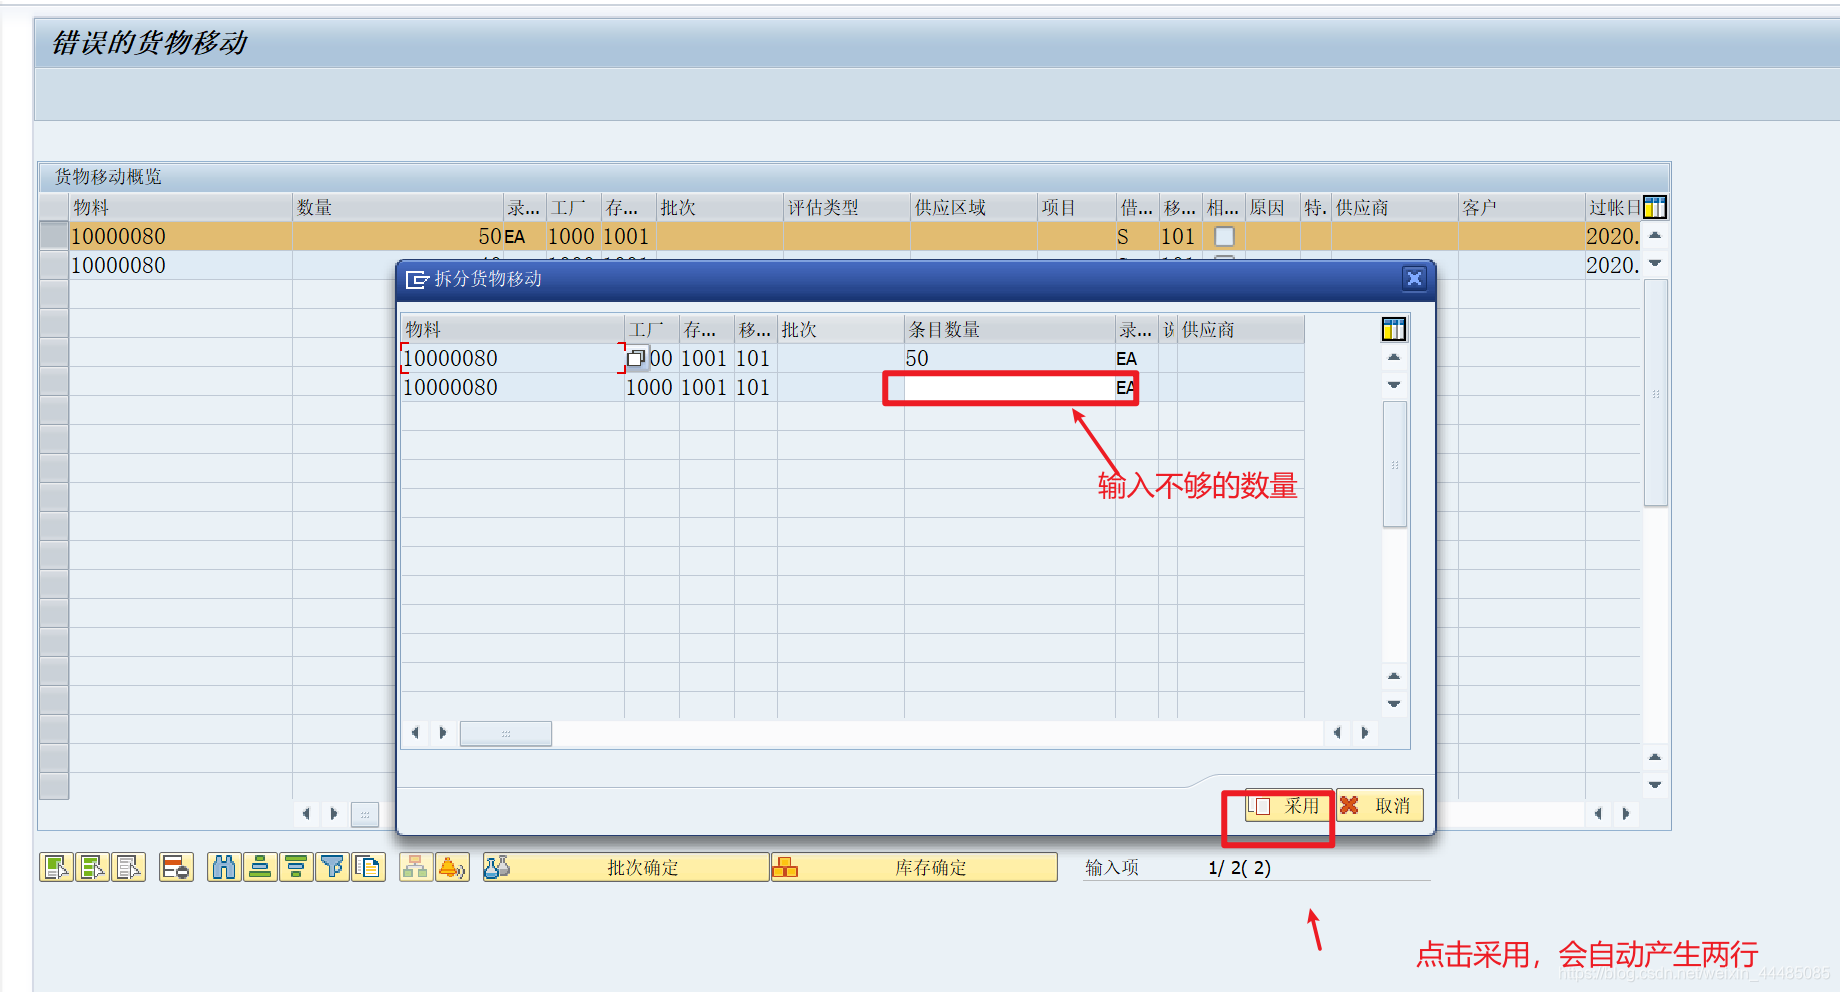Click 条目数量 column header in dialog
The width and height of the screenshot is (1840, 992).
(x=1010, y=329)
